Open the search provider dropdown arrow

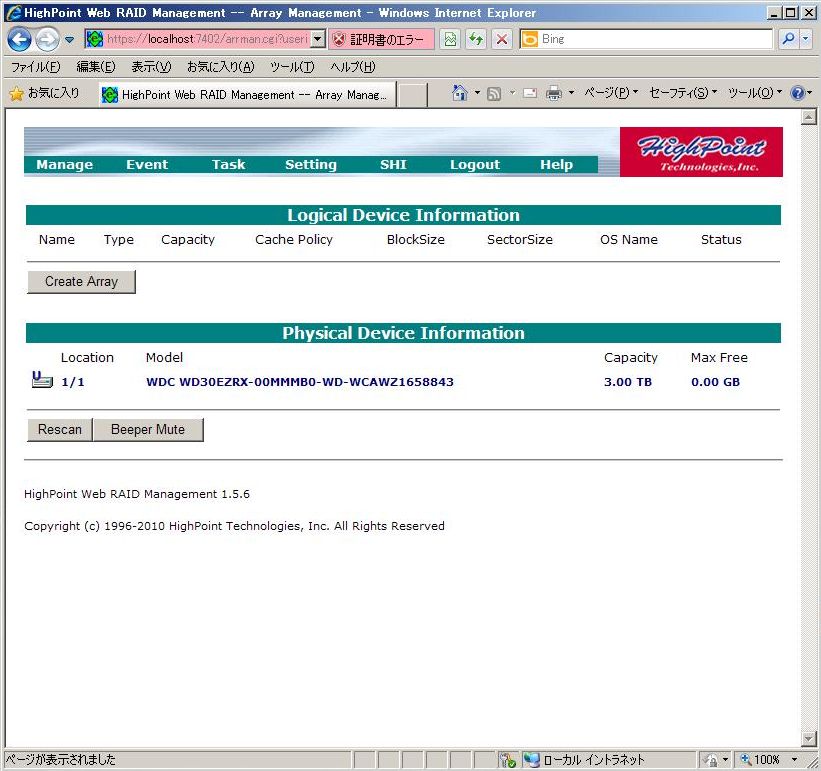coord(805,39)
